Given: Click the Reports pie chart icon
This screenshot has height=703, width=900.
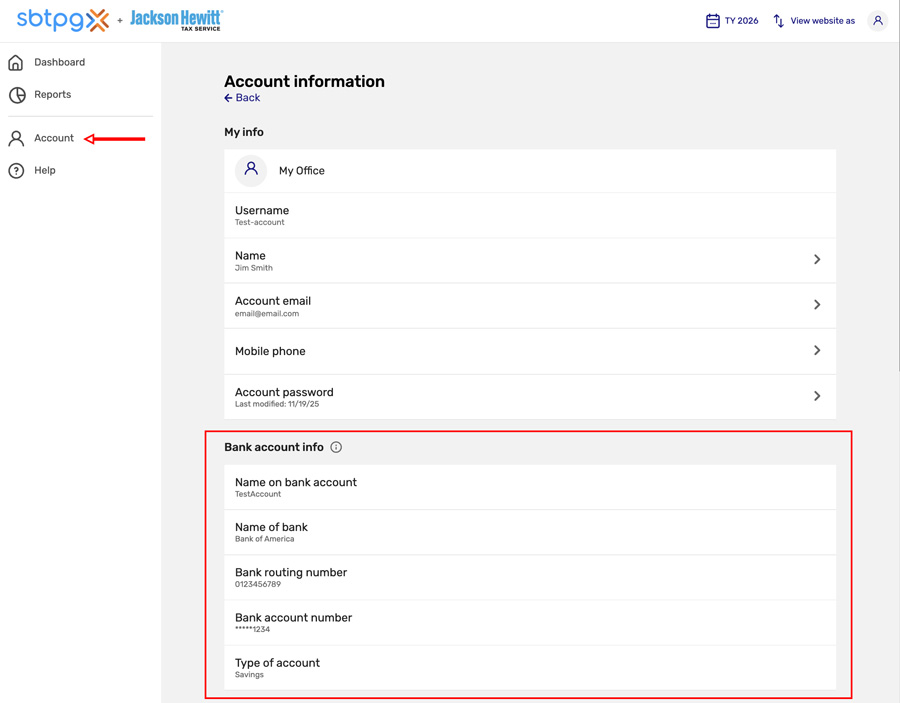Looking at the screenshot, I should coord(17,95).
